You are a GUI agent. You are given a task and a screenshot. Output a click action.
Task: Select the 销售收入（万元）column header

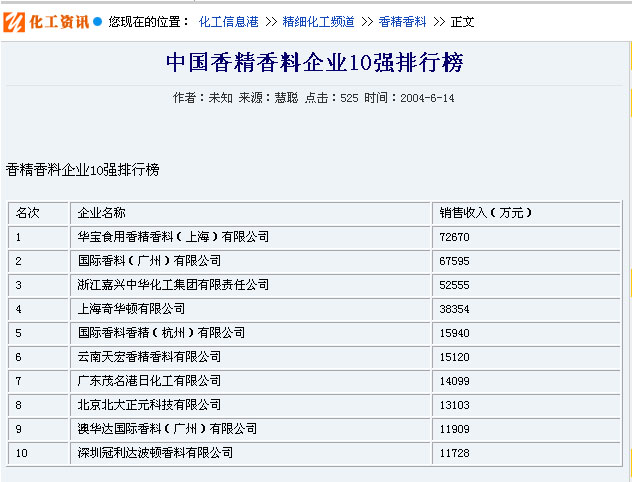point(486,213)
